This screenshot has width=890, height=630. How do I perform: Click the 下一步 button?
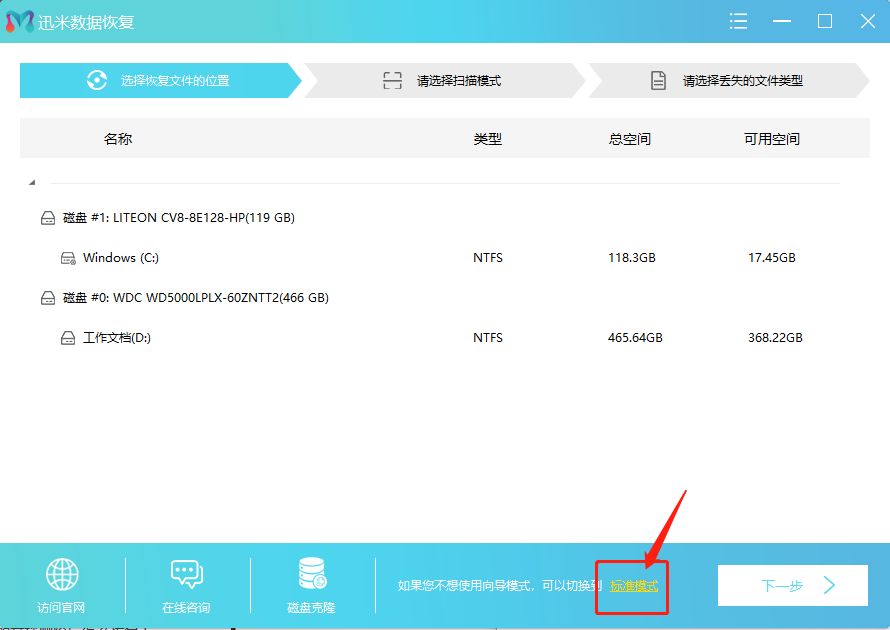[792, 586]
